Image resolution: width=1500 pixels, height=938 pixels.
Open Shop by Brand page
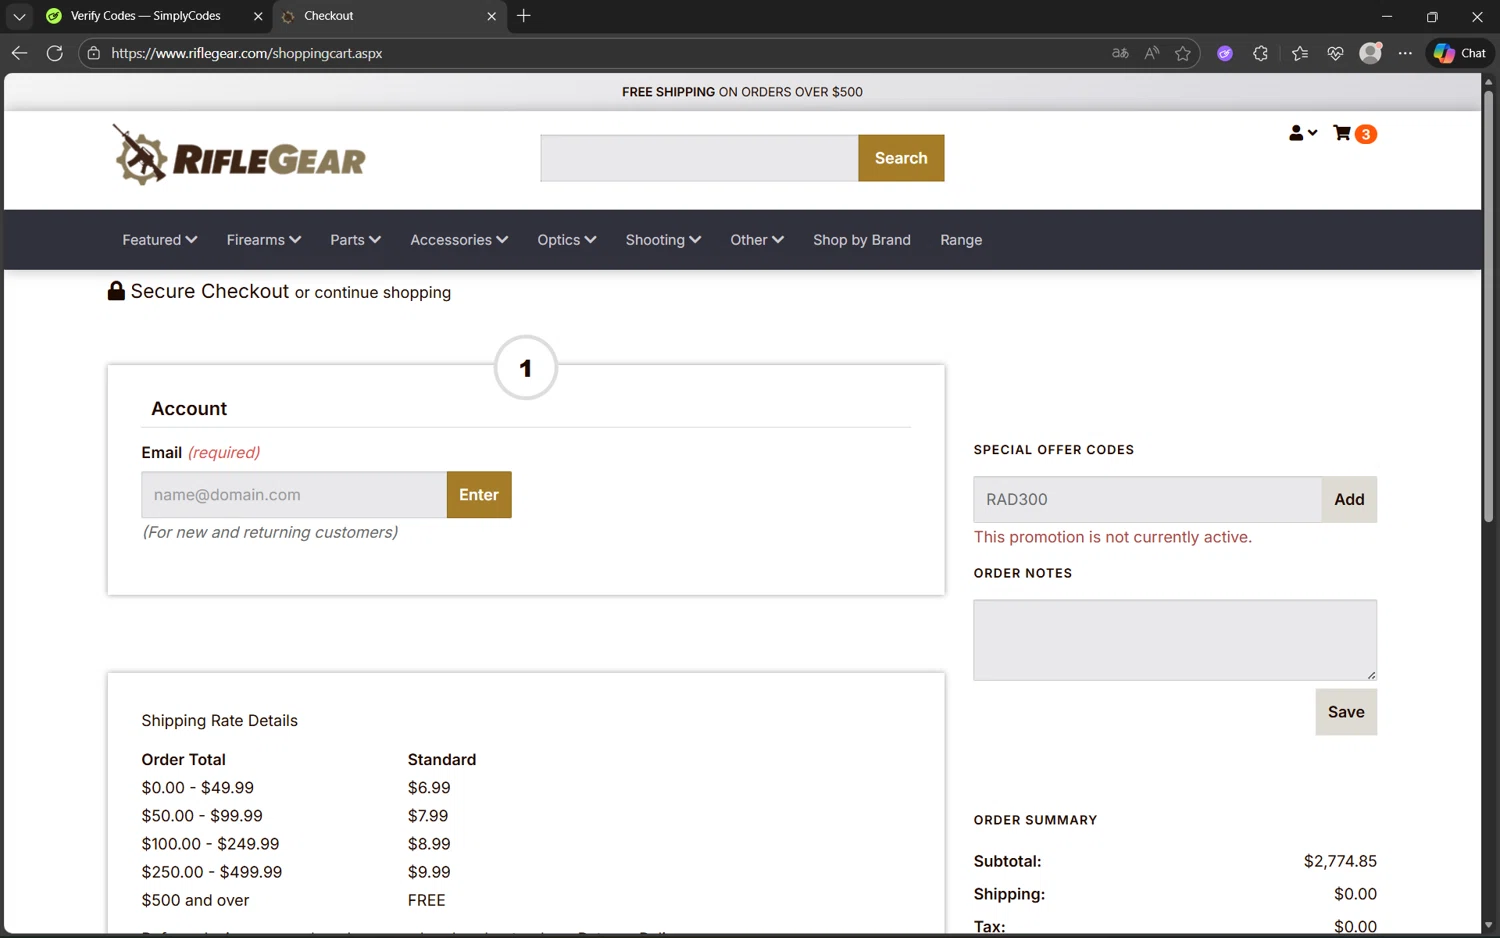pos(862,240)
